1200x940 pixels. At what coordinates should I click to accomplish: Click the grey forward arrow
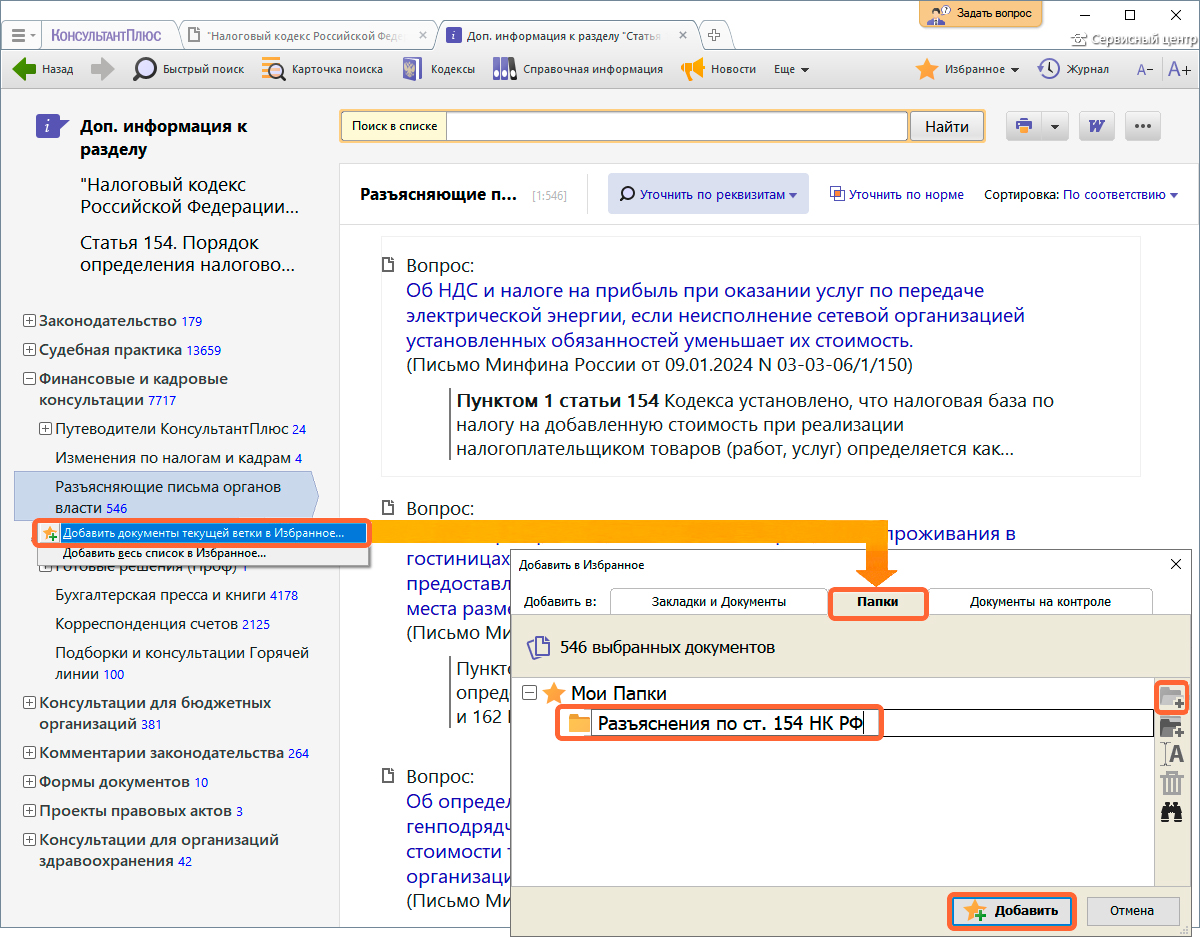[102, 69]
